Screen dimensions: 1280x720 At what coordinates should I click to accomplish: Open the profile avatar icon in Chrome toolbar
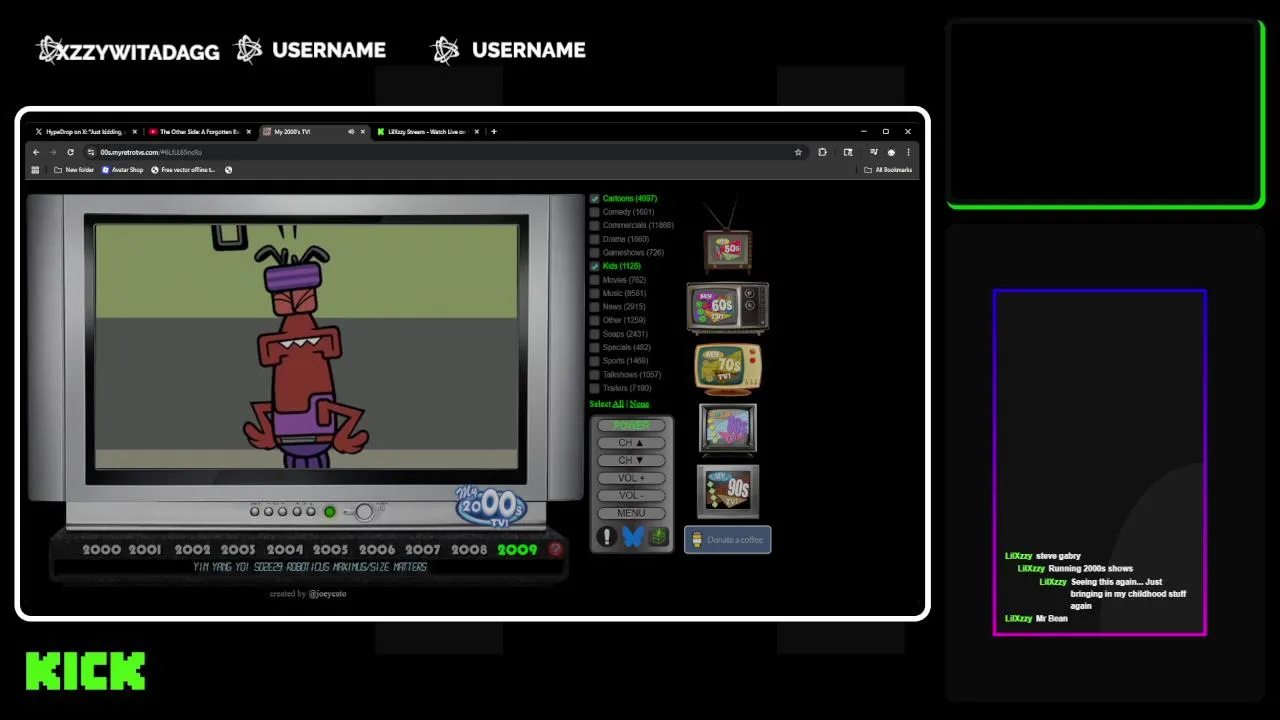pos(891,152)
